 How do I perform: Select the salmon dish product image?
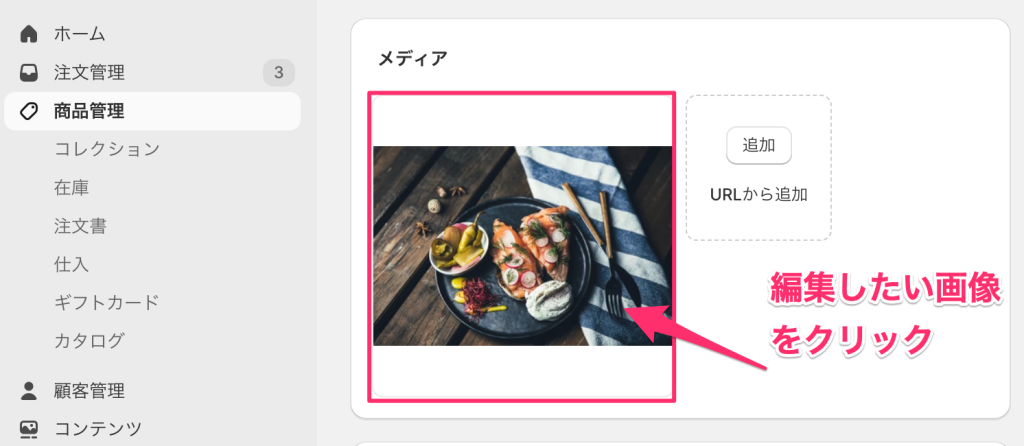522,246
